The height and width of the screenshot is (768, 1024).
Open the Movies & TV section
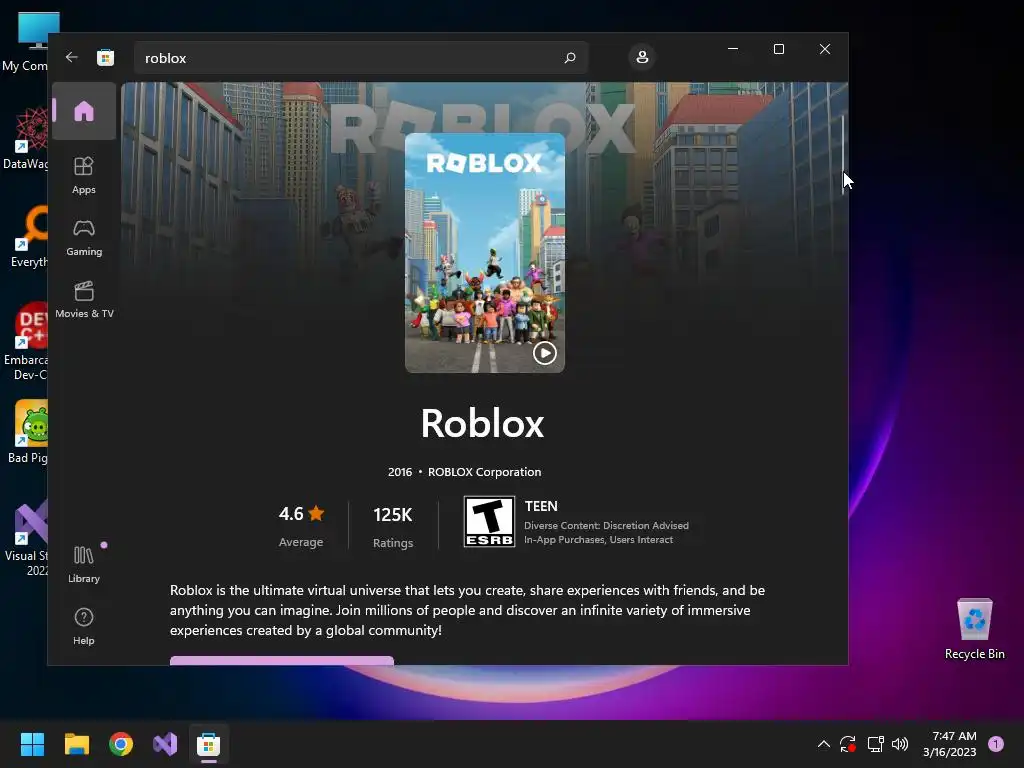(84, 299)
